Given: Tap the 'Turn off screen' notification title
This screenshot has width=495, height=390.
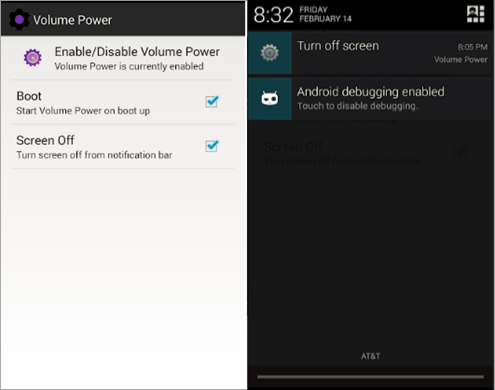Looking at the screenshot, I should click(338, 46).
